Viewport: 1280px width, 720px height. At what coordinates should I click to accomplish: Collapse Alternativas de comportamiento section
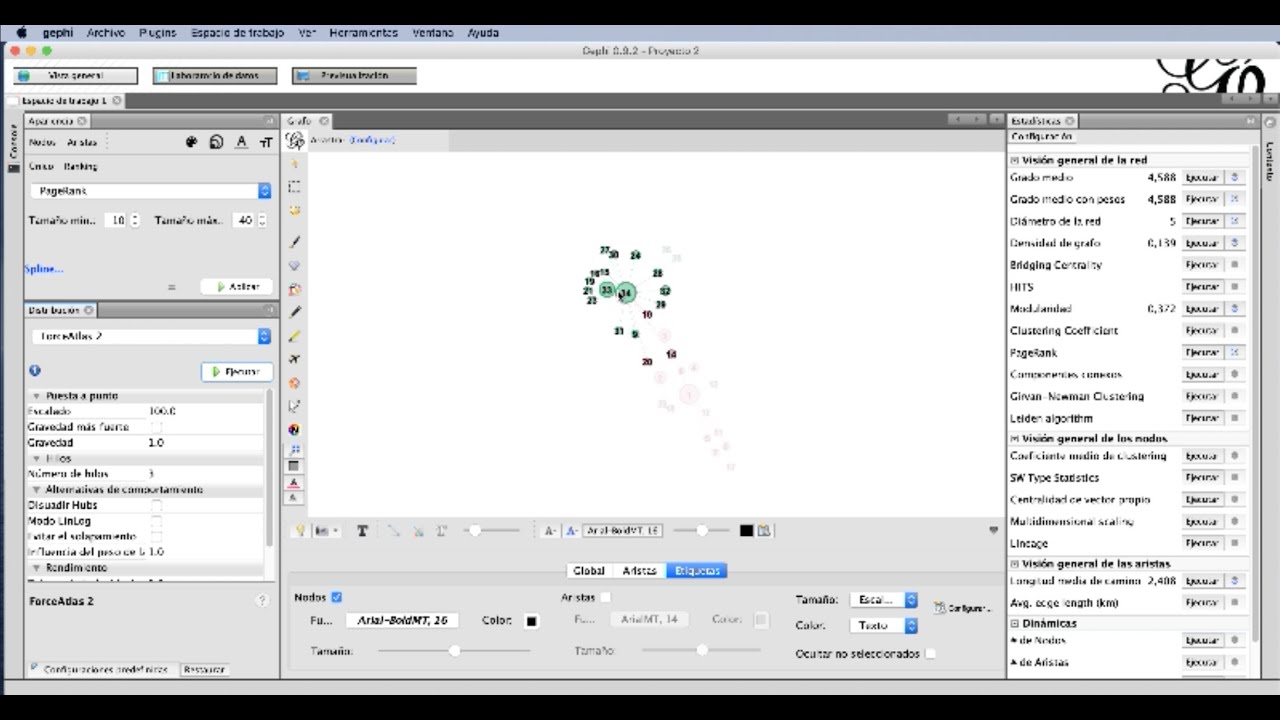(37, 490)
